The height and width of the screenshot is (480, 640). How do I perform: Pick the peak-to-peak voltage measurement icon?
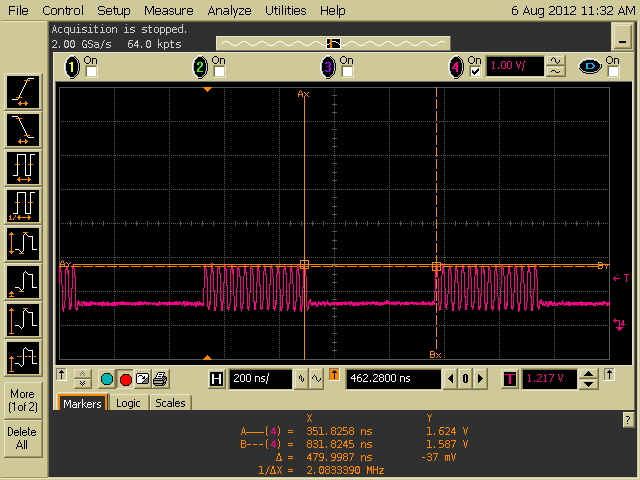pyautogui.click(x=23, y=244)
